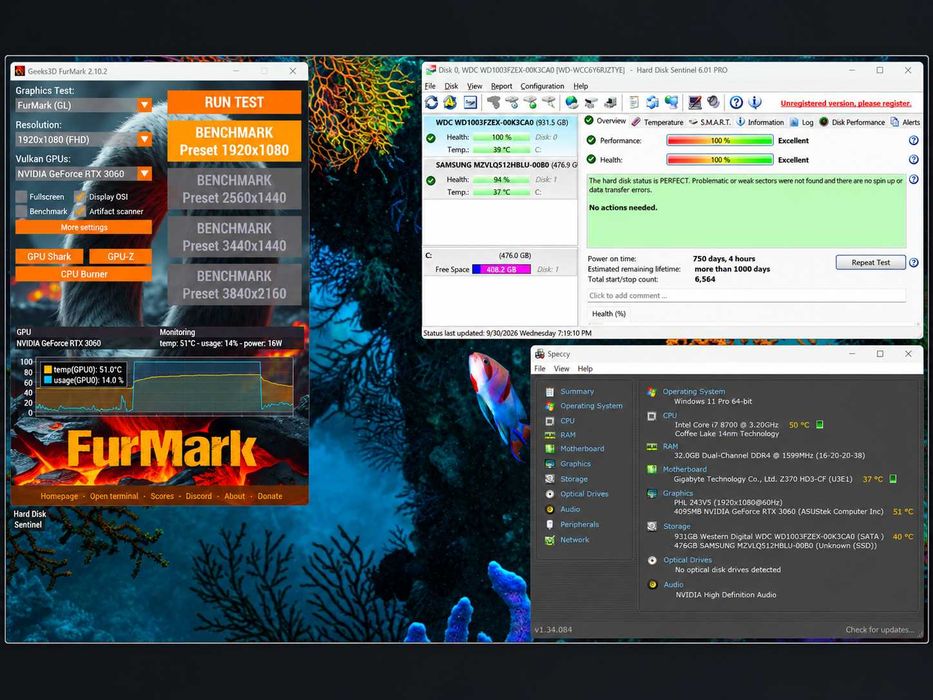This screenshot has width=933, height=700.
Task: Click the RUN TEST button in FurMark
Action: tap(234, 102)
